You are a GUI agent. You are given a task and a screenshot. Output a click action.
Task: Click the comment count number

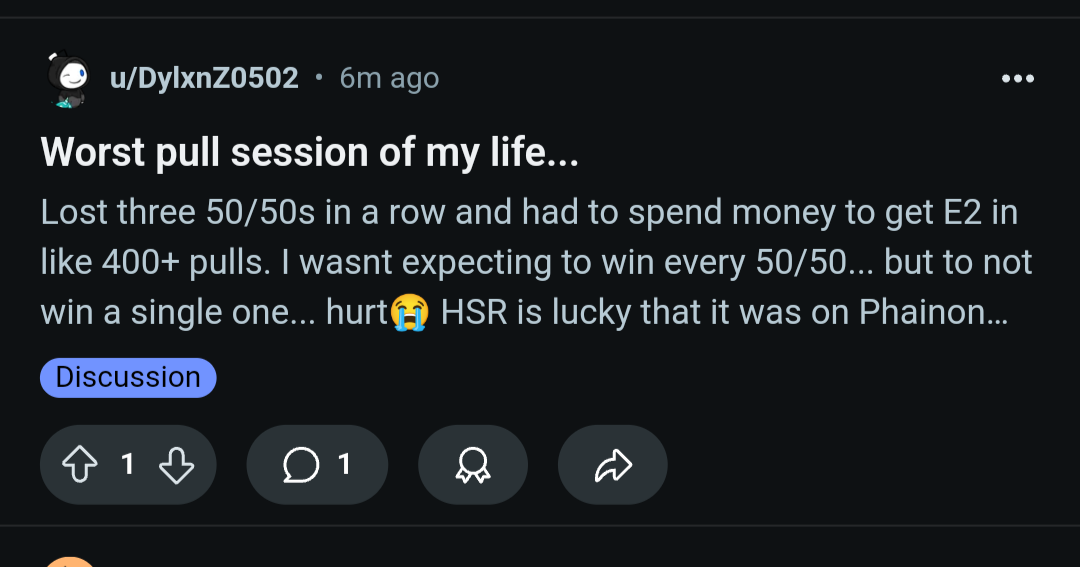pos(344,464)
